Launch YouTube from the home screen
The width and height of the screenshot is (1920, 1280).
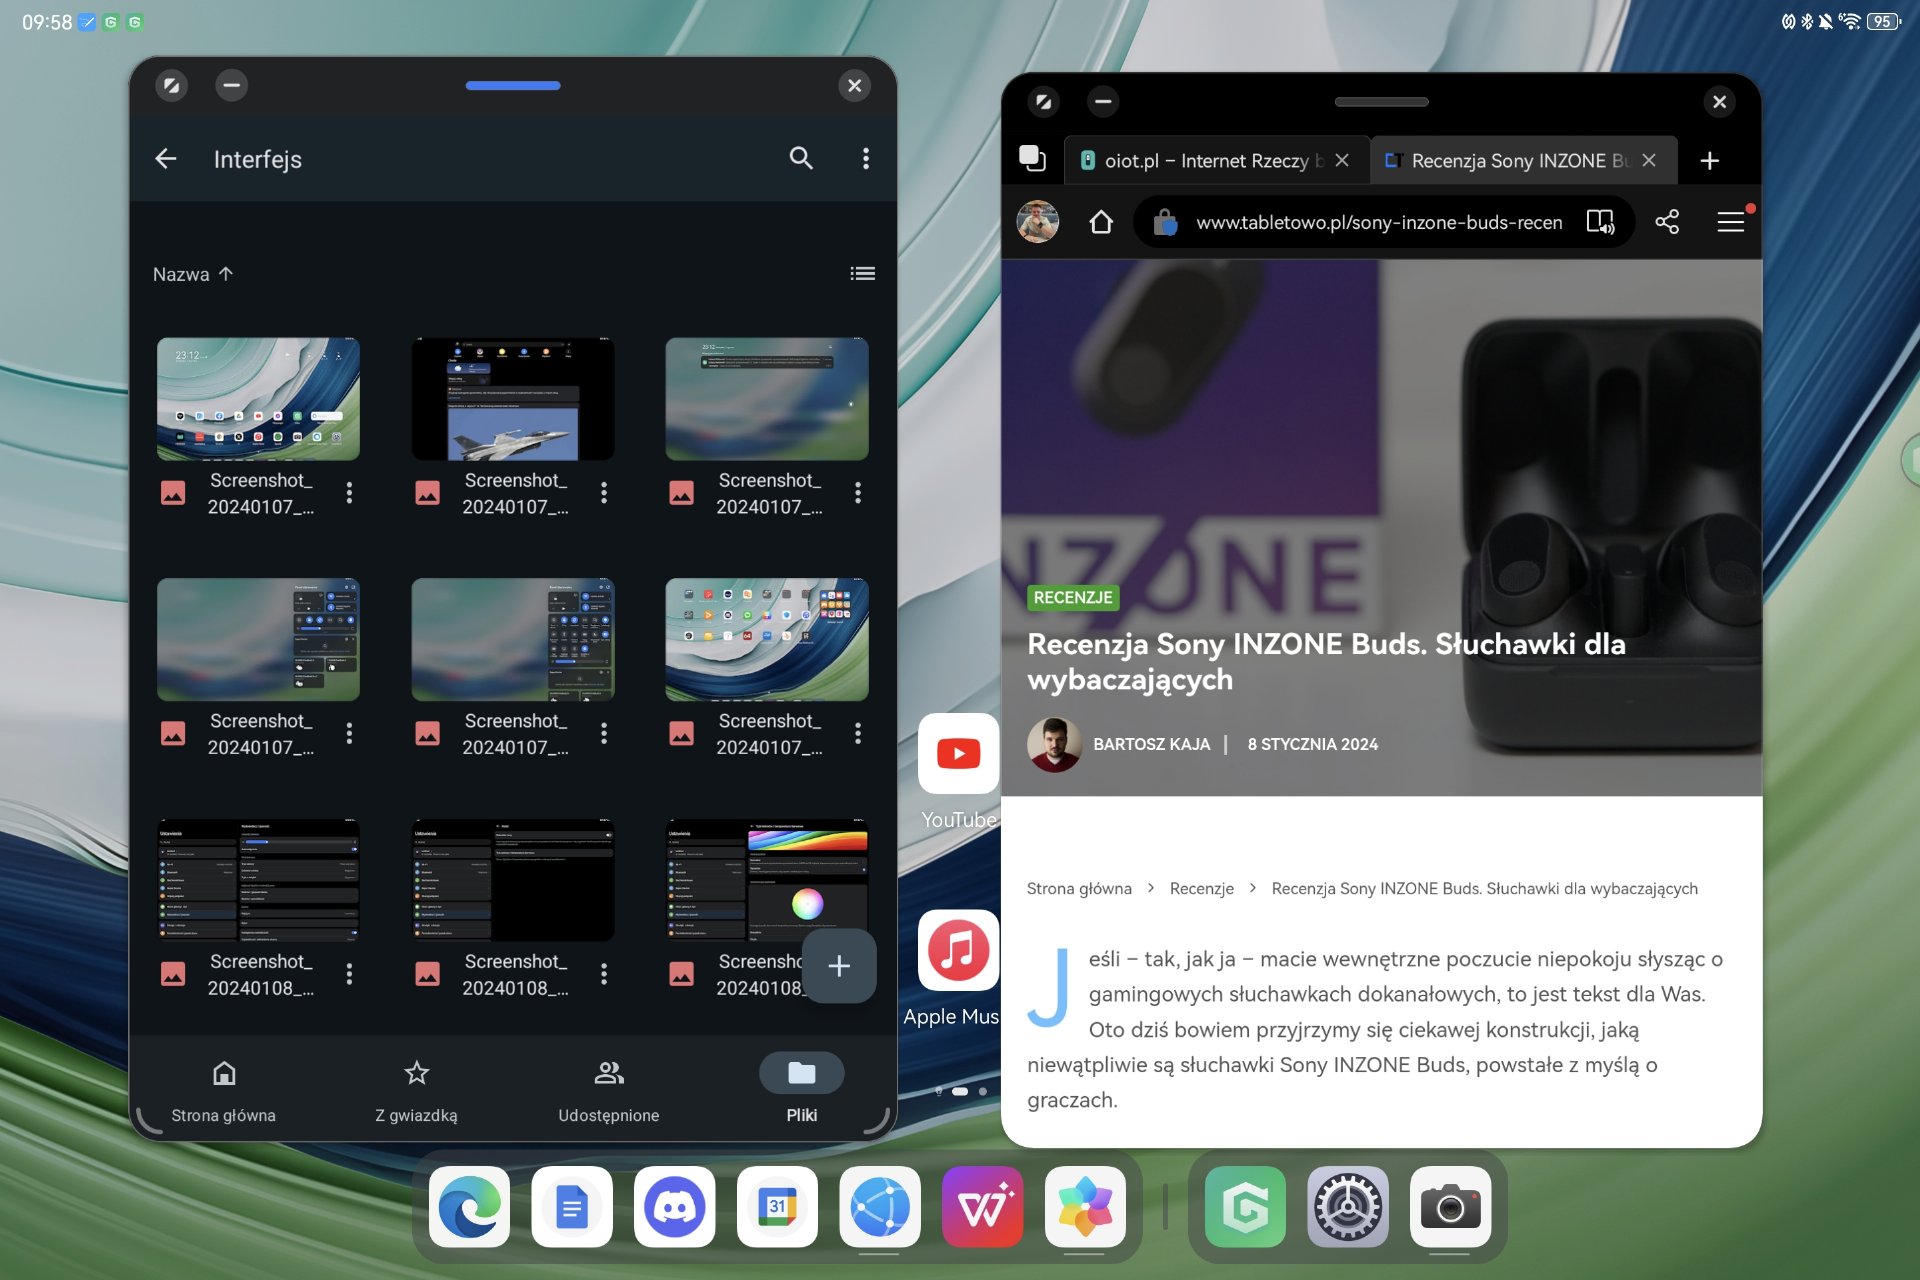(x=958, y=754)
